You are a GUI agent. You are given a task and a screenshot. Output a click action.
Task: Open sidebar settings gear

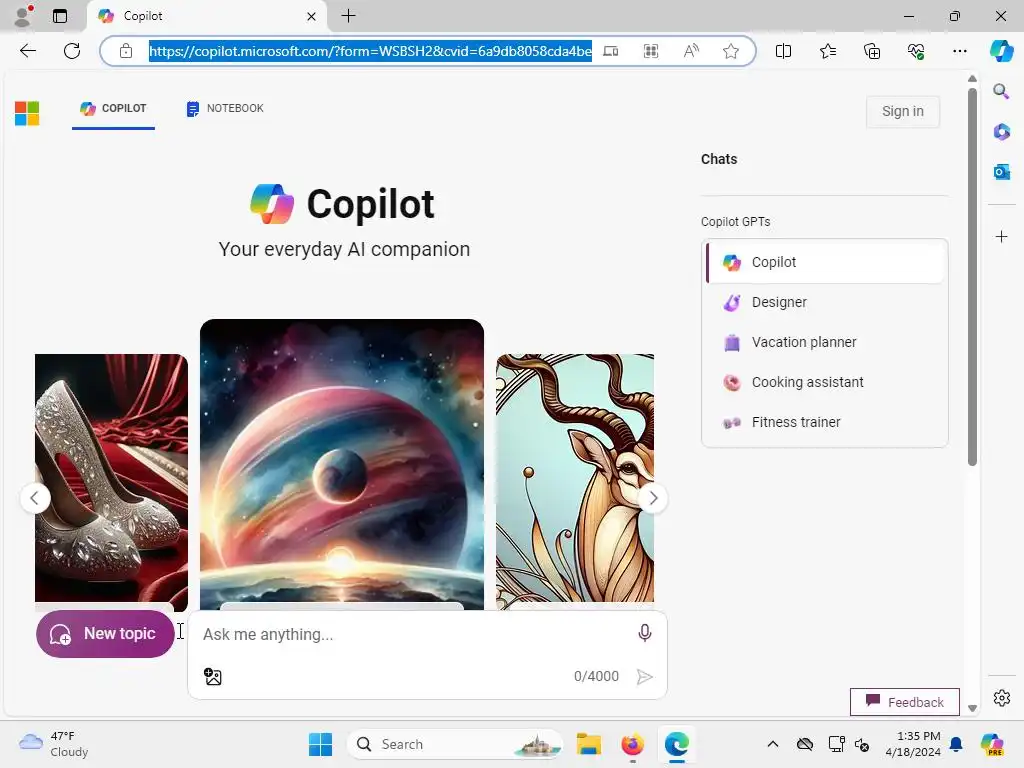coord(1001,698)
